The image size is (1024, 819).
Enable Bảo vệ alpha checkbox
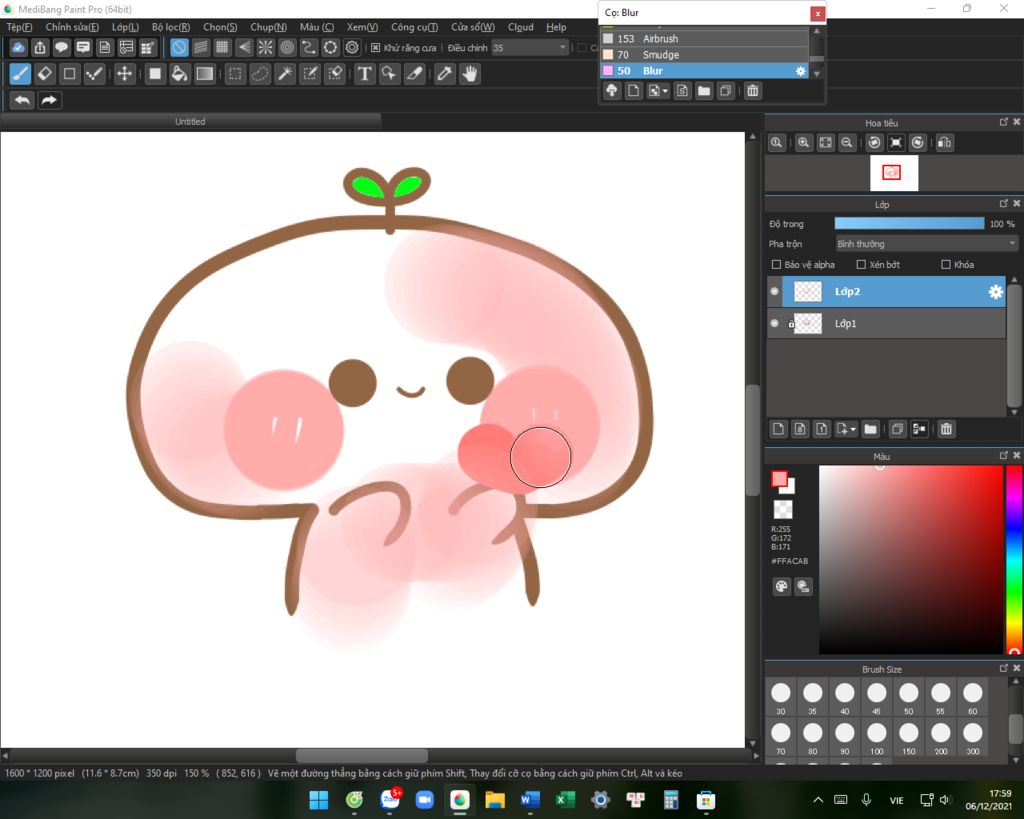776,265
